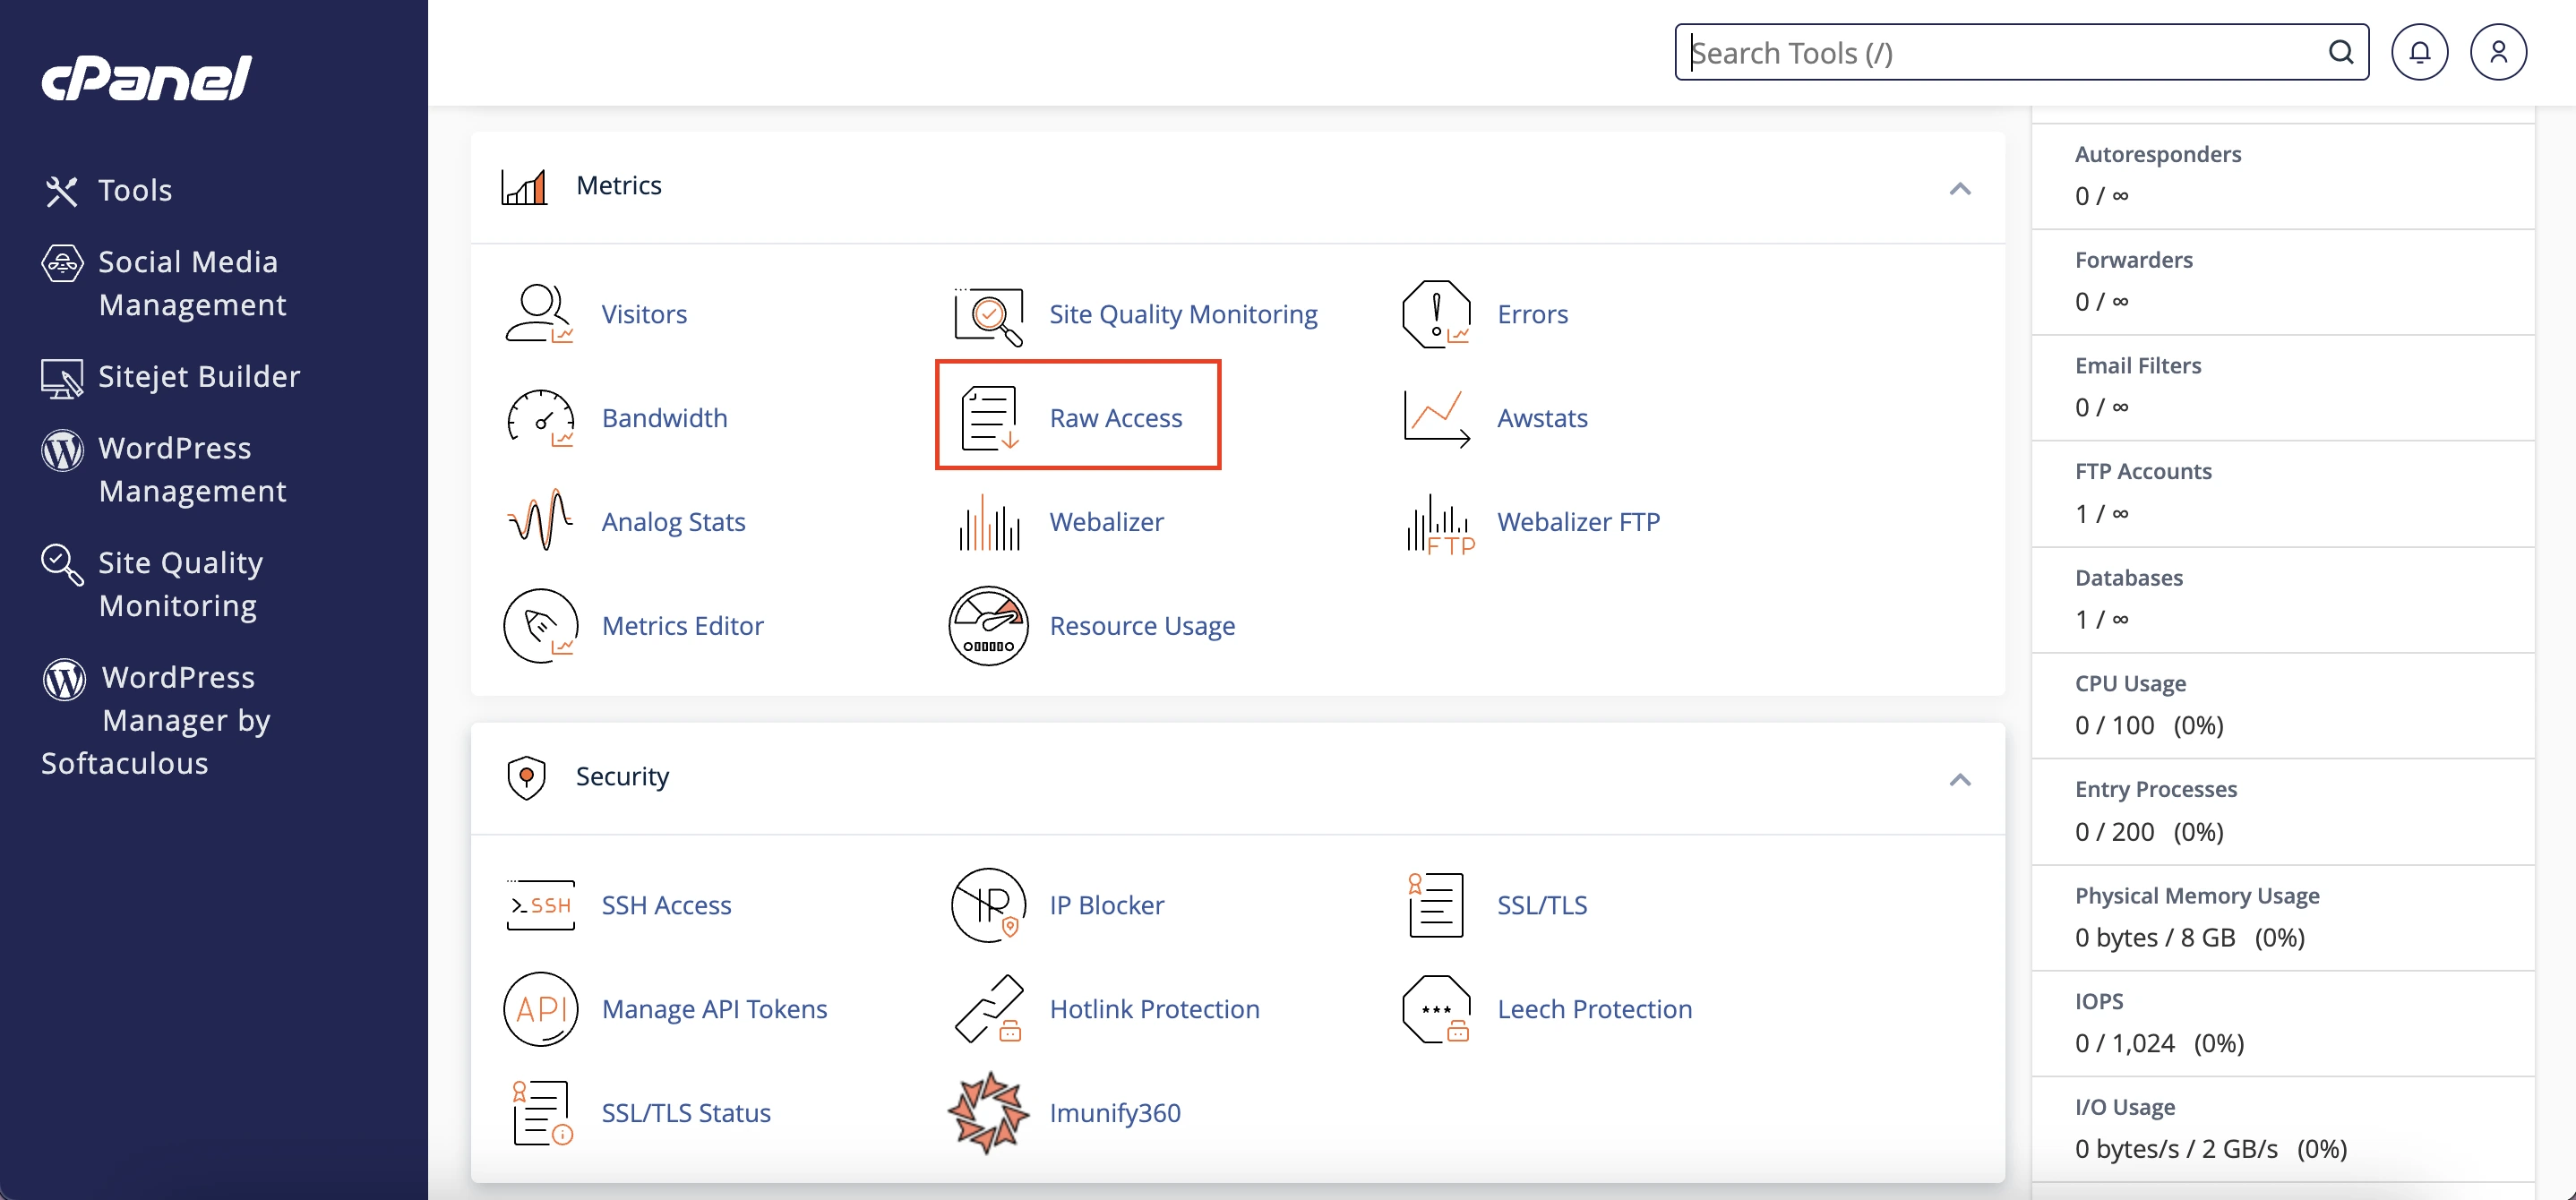The width and height of the screenshot is (2576, 1200).
Task: Open the Leech Protection icon
Action: [1437, 1009]
